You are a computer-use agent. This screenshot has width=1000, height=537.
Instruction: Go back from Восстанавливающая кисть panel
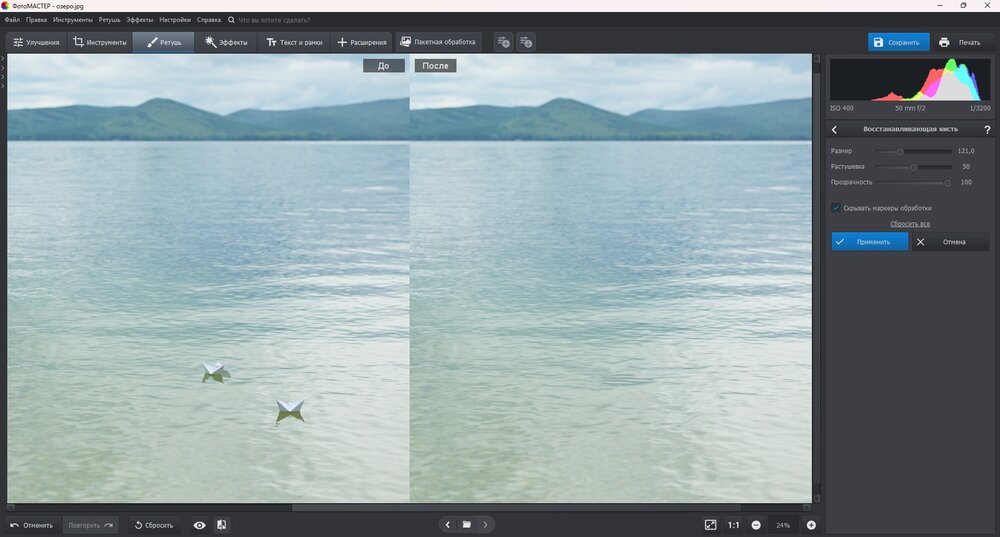point(835,129)
